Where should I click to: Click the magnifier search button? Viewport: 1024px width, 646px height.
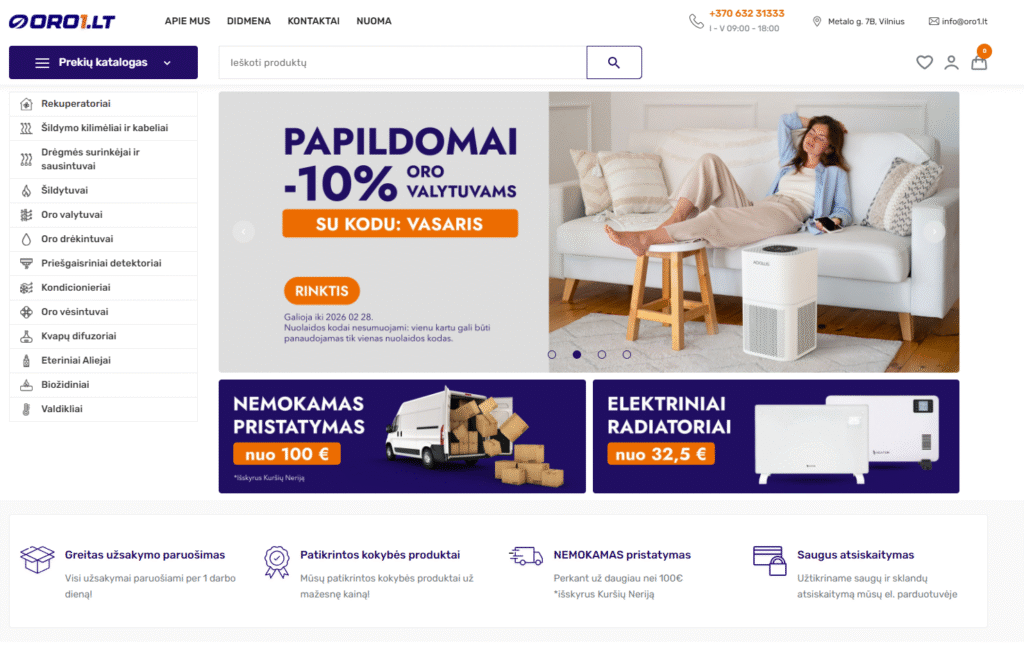(614, 63)
